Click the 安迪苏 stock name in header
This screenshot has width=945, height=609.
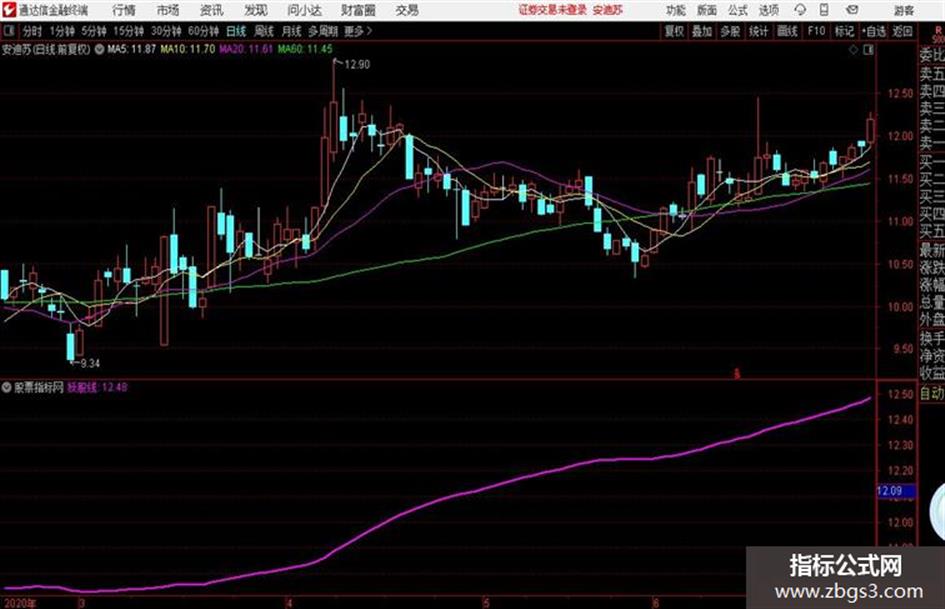click(x=608, y=10)
